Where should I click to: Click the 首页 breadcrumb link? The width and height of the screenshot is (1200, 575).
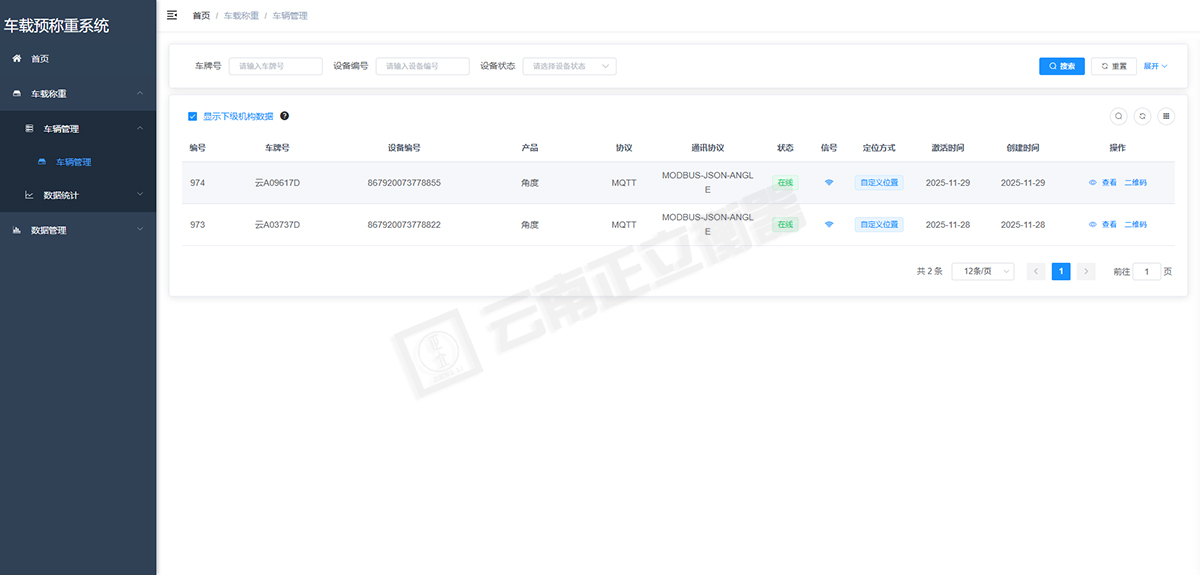pos(201,16)
